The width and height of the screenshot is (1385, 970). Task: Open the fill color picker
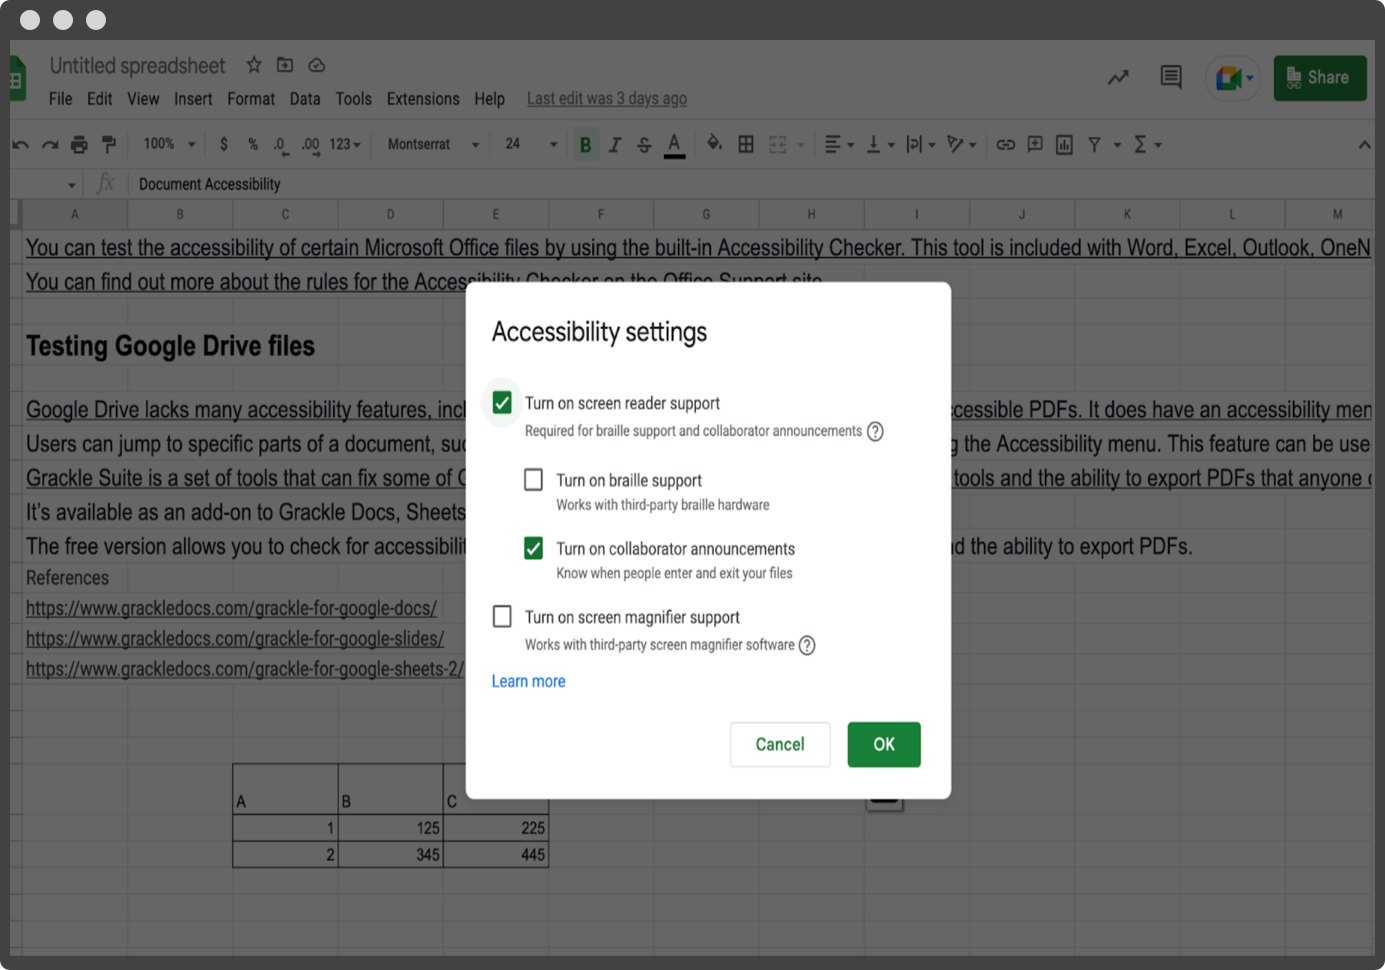pyautogui.click(x=714, y=144)
